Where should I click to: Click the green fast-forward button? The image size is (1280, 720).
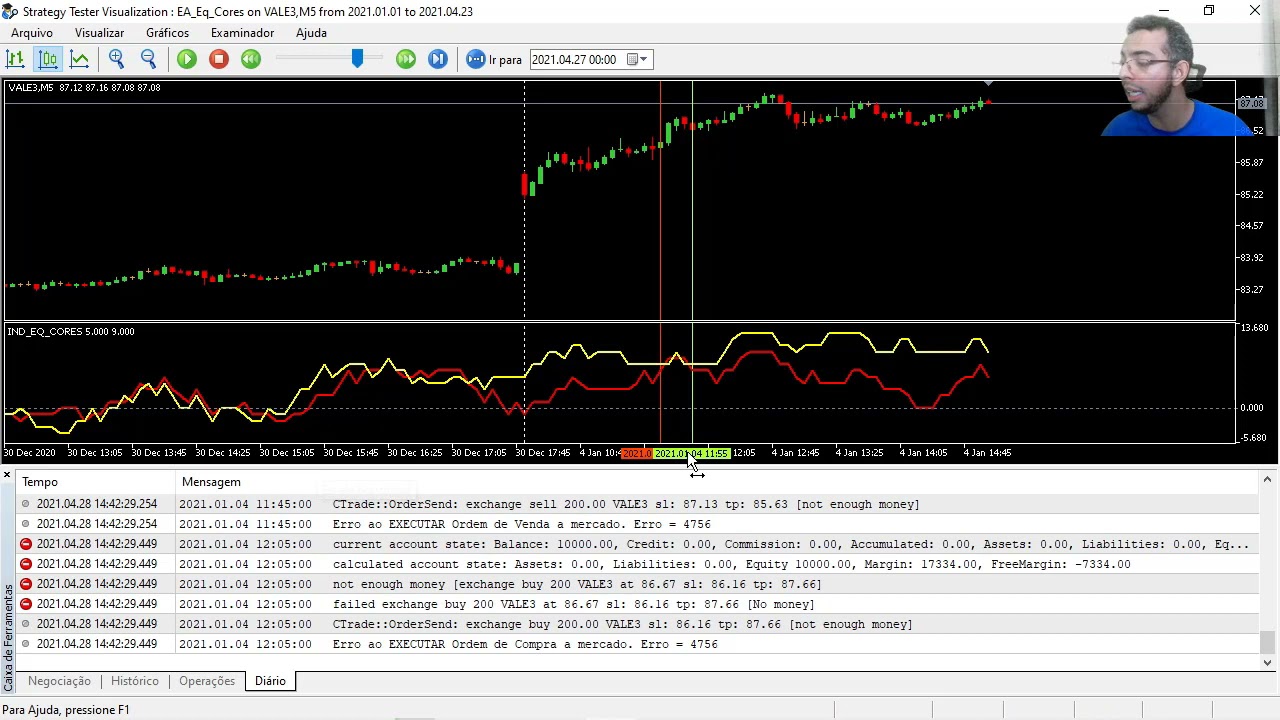click(x=406, y=59)
